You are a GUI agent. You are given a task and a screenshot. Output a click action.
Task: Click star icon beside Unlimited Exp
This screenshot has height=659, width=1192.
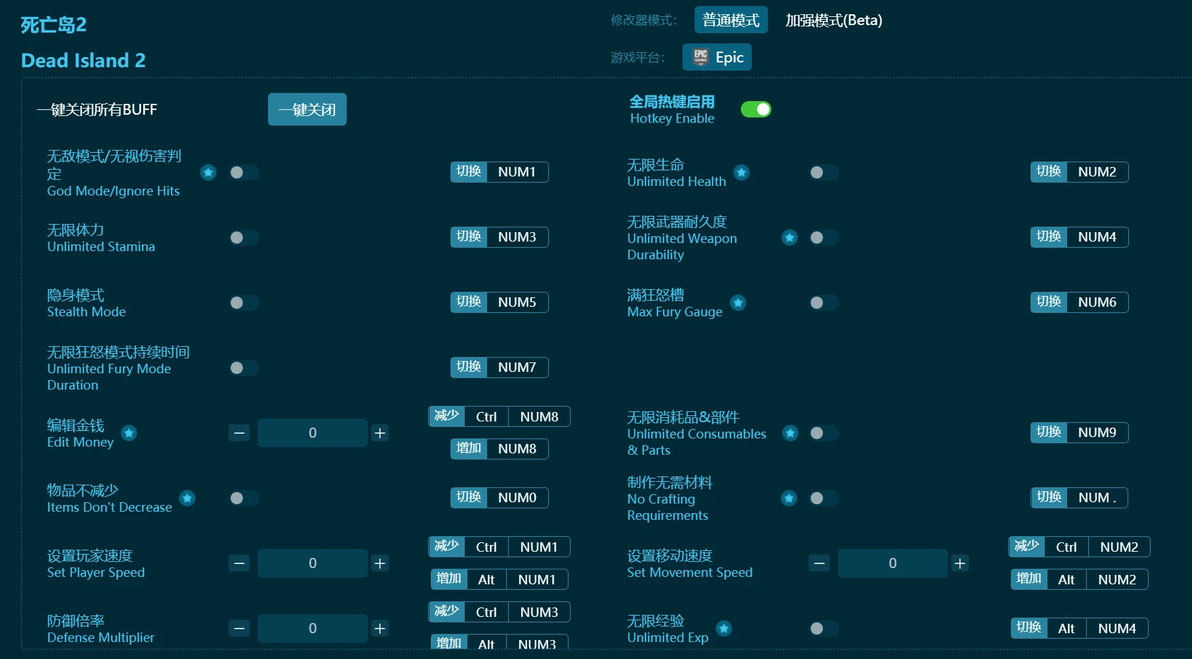click(724, 629)
